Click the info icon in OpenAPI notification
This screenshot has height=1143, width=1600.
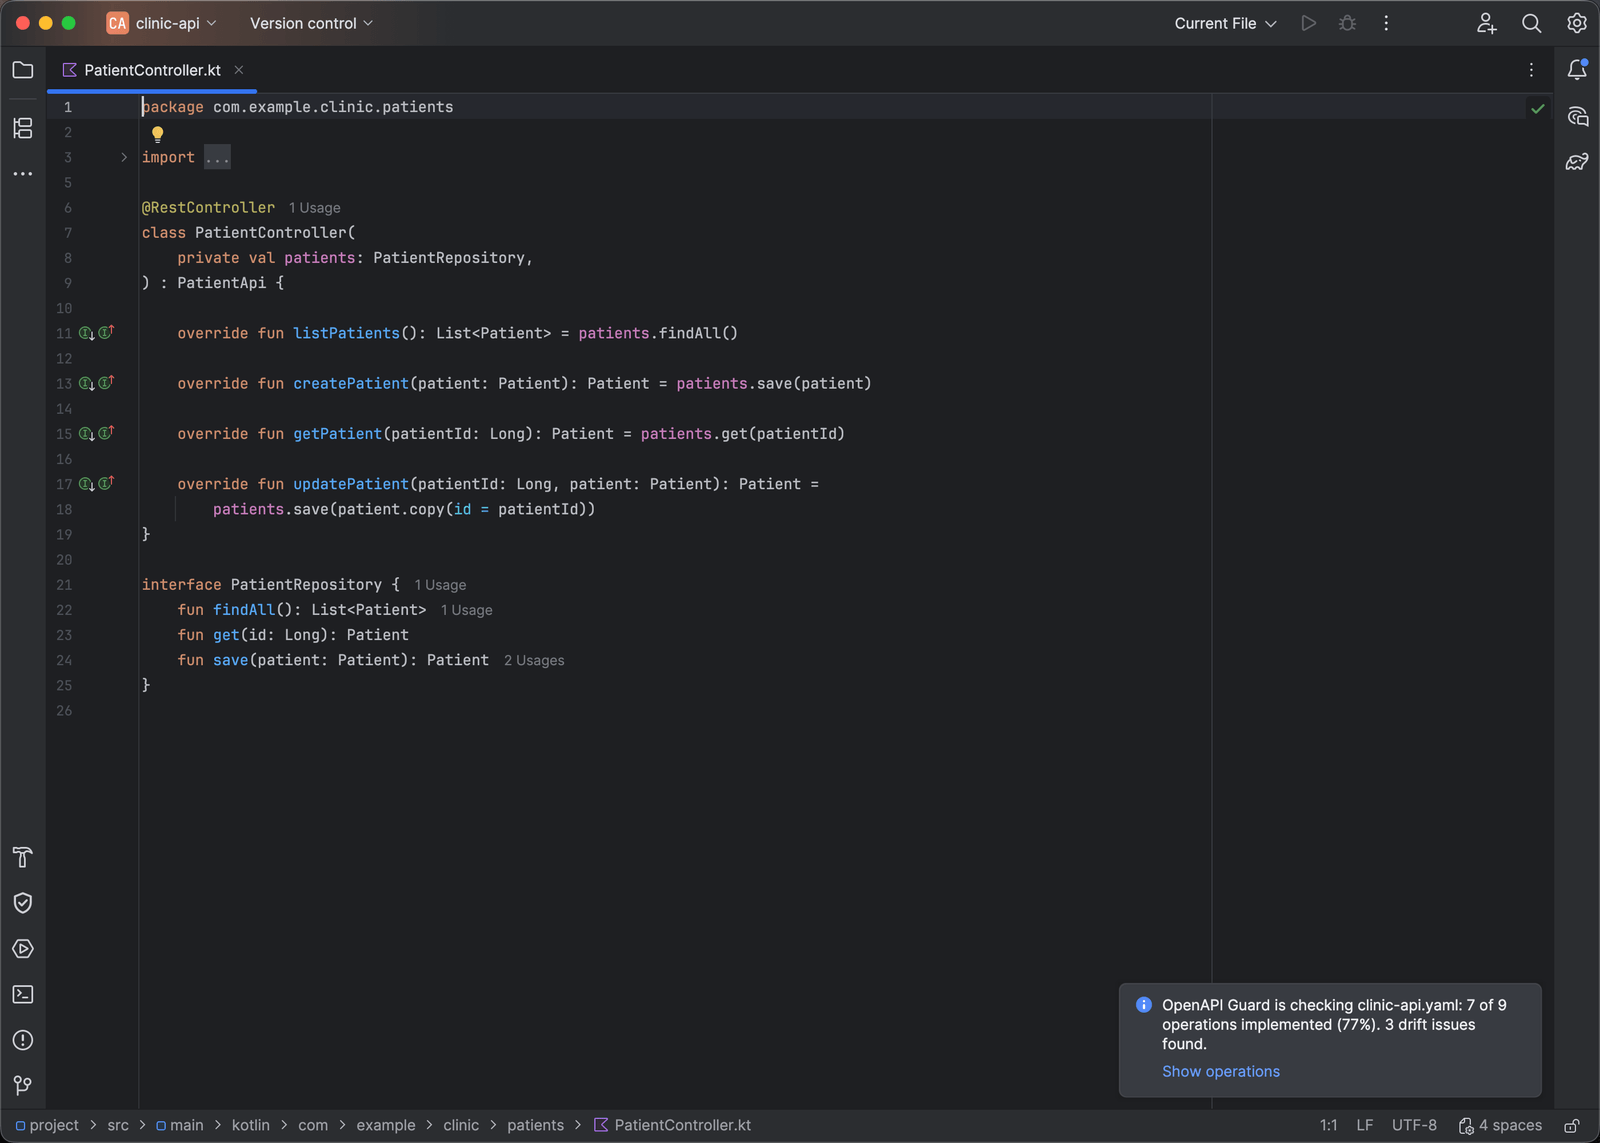tap(1144, 1005)
